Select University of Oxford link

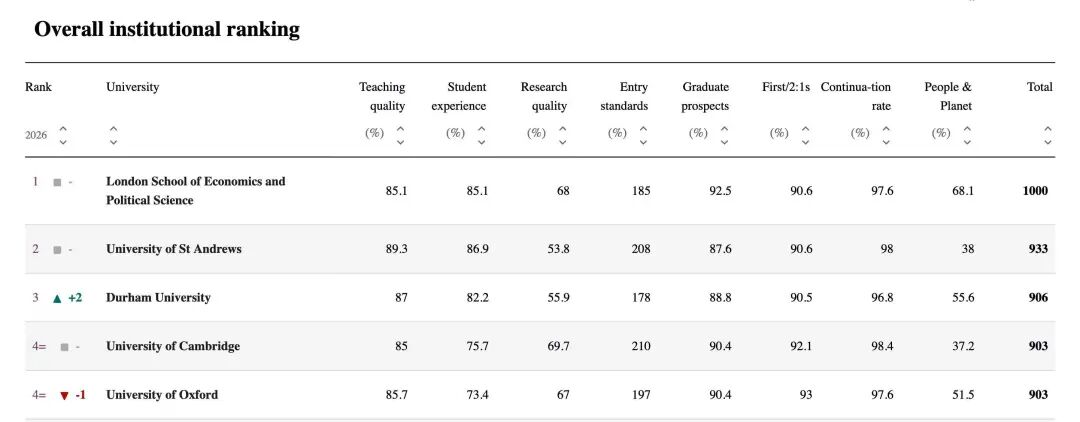click(161, 395)
